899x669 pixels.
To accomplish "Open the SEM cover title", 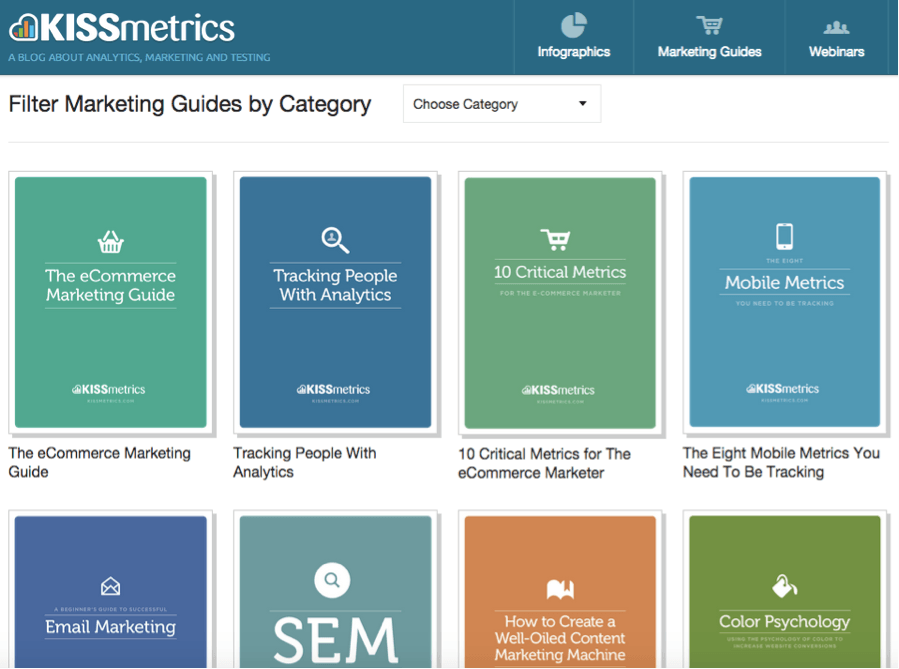I will 335,640.
